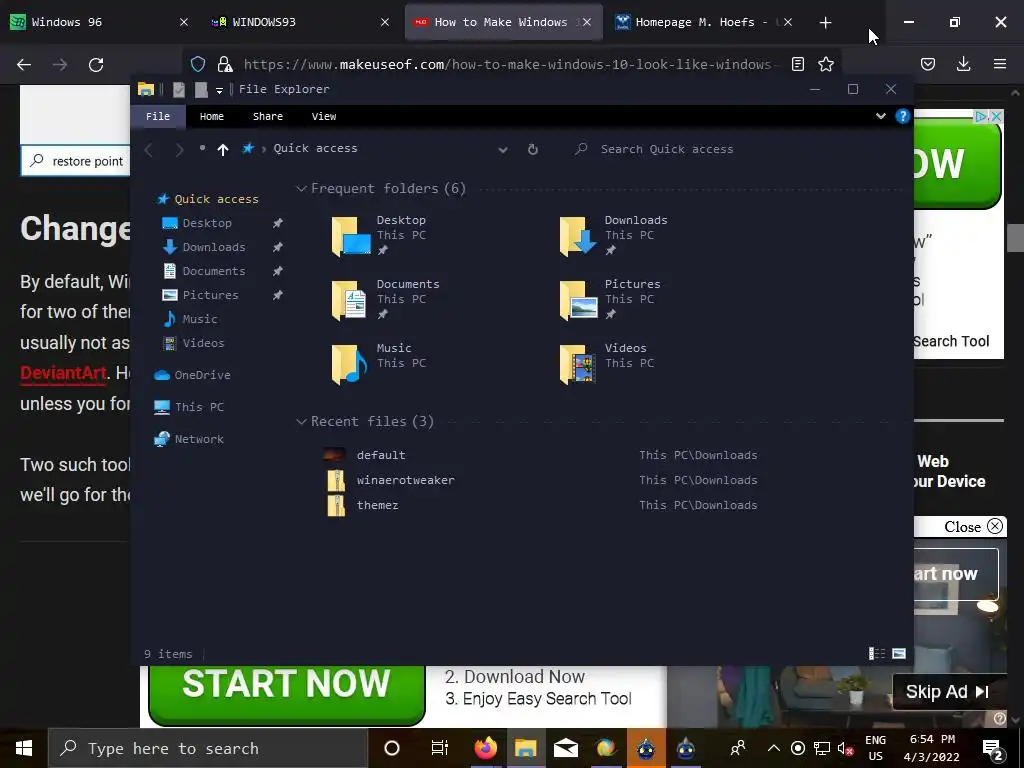Switch to details view layout
Viewport: 1024px width, 768px height.
tap(876, 654)
